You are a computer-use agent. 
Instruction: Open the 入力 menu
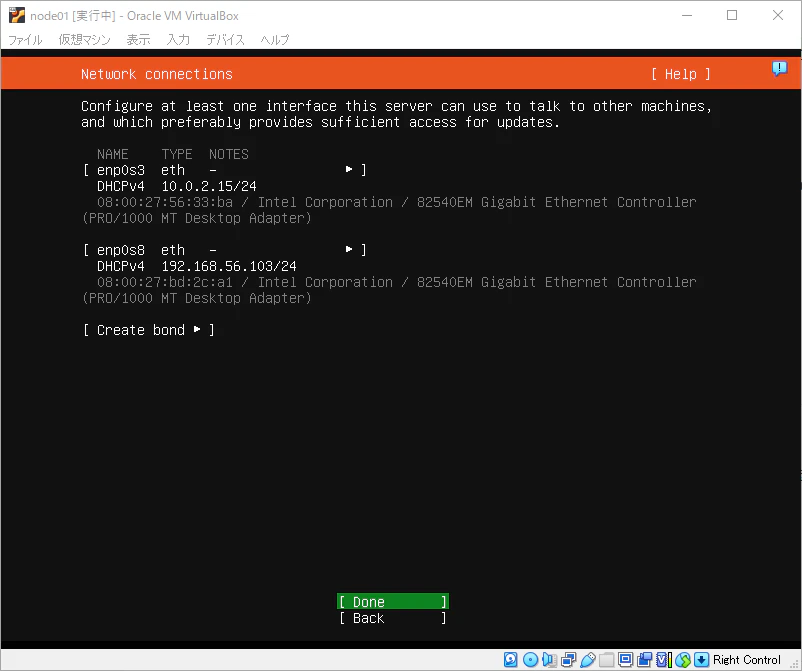click(x=178, y=40)
